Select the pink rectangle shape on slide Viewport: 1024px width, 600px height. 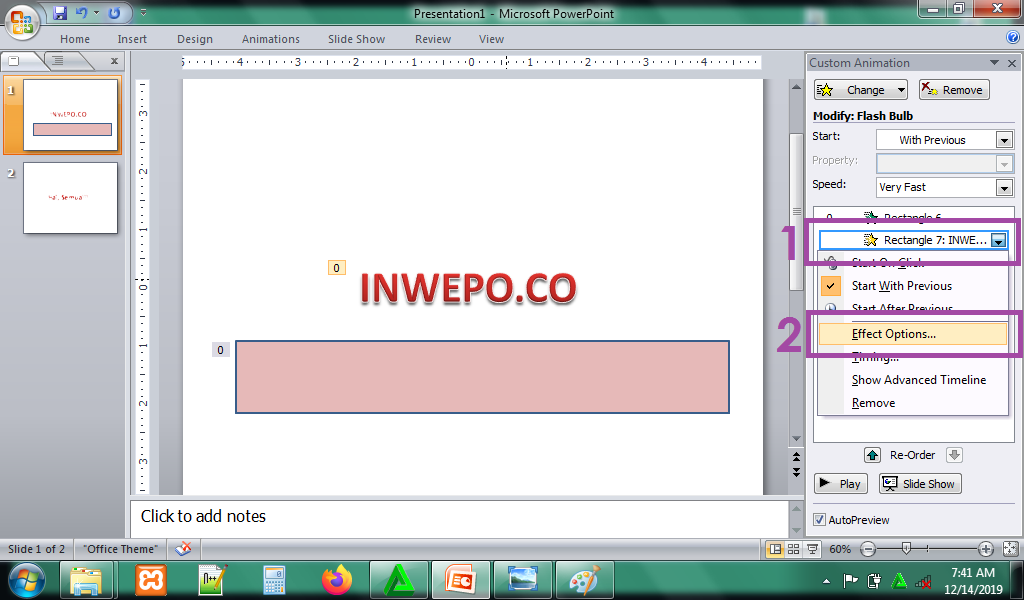point(482,377)
